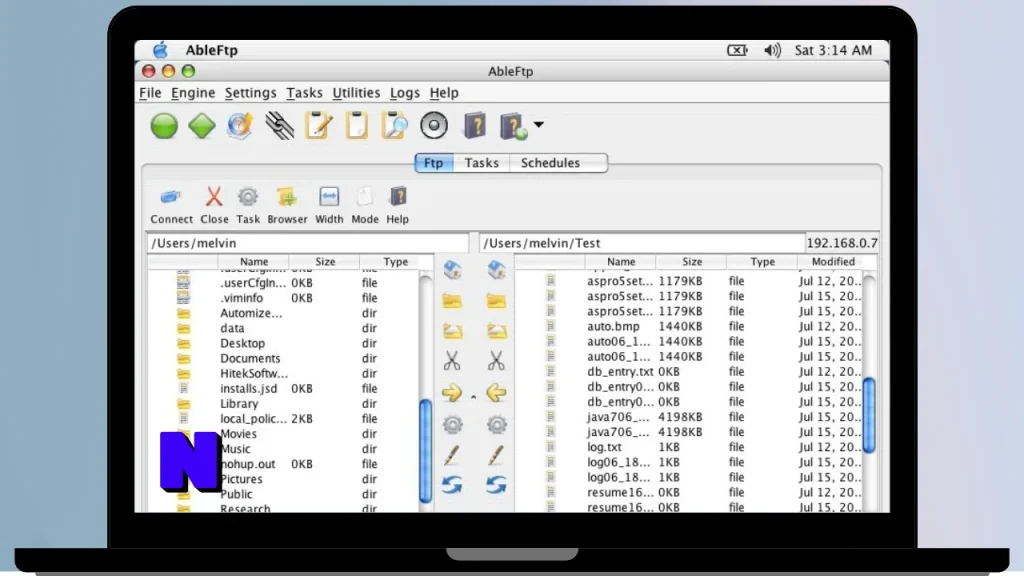Viewport: 1024px width, 576px height.
Task: Click the 192.168.0.7 host field
Action: [842, 243]
